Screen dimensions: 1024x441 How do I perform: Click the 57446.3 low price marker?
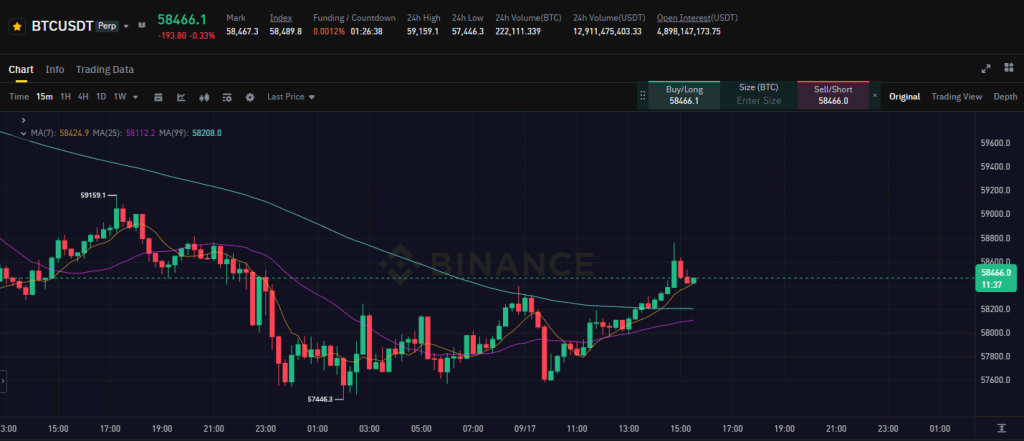pos(319,399)
